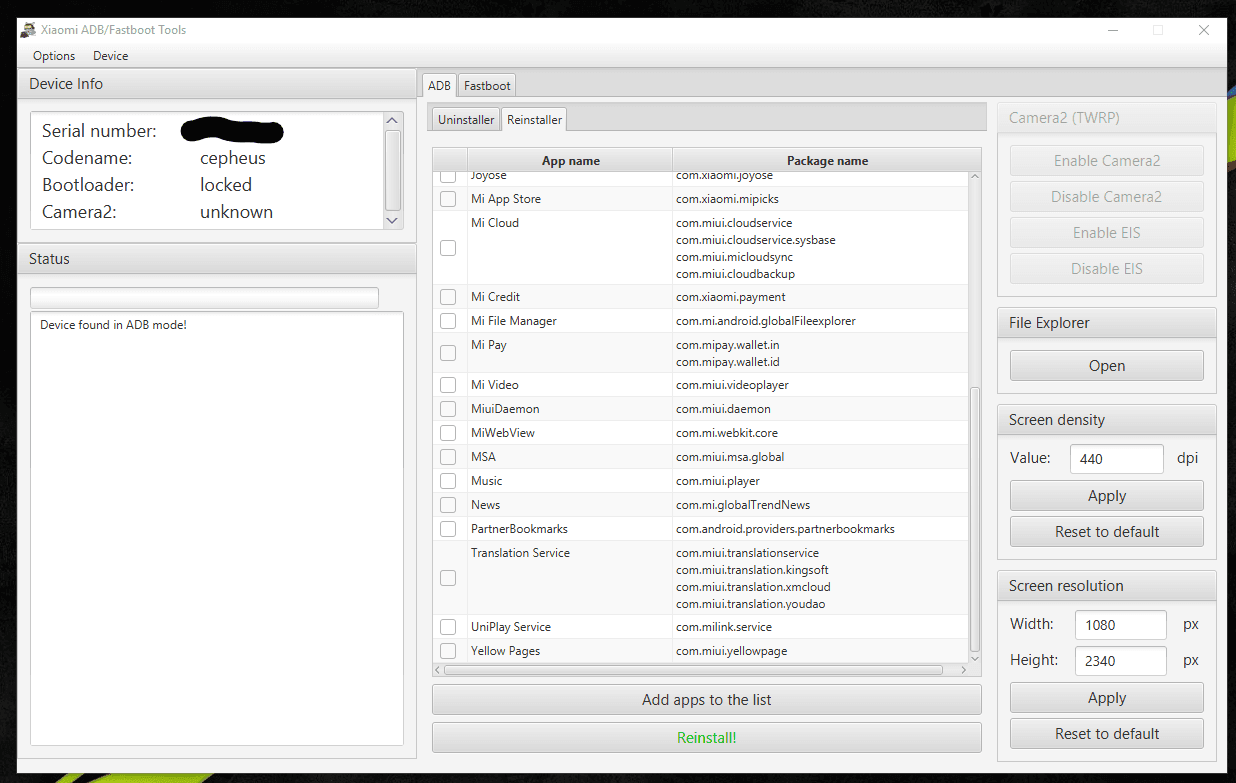Tick the UniPlay Service checkbox
This screenshot has width=1236, height=783.
(x=448, y=627)
